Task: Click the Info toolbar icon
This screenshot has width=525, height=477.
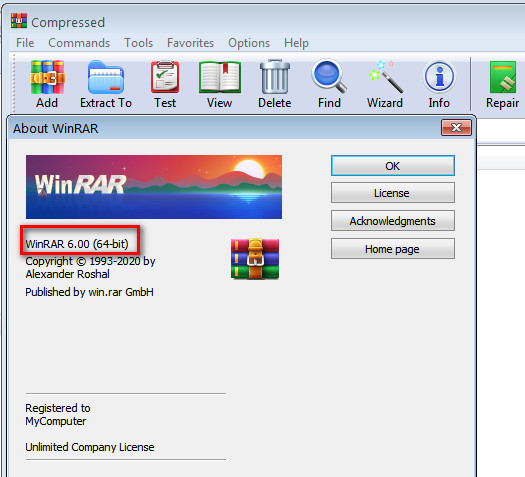Action: tap(439, 77)
